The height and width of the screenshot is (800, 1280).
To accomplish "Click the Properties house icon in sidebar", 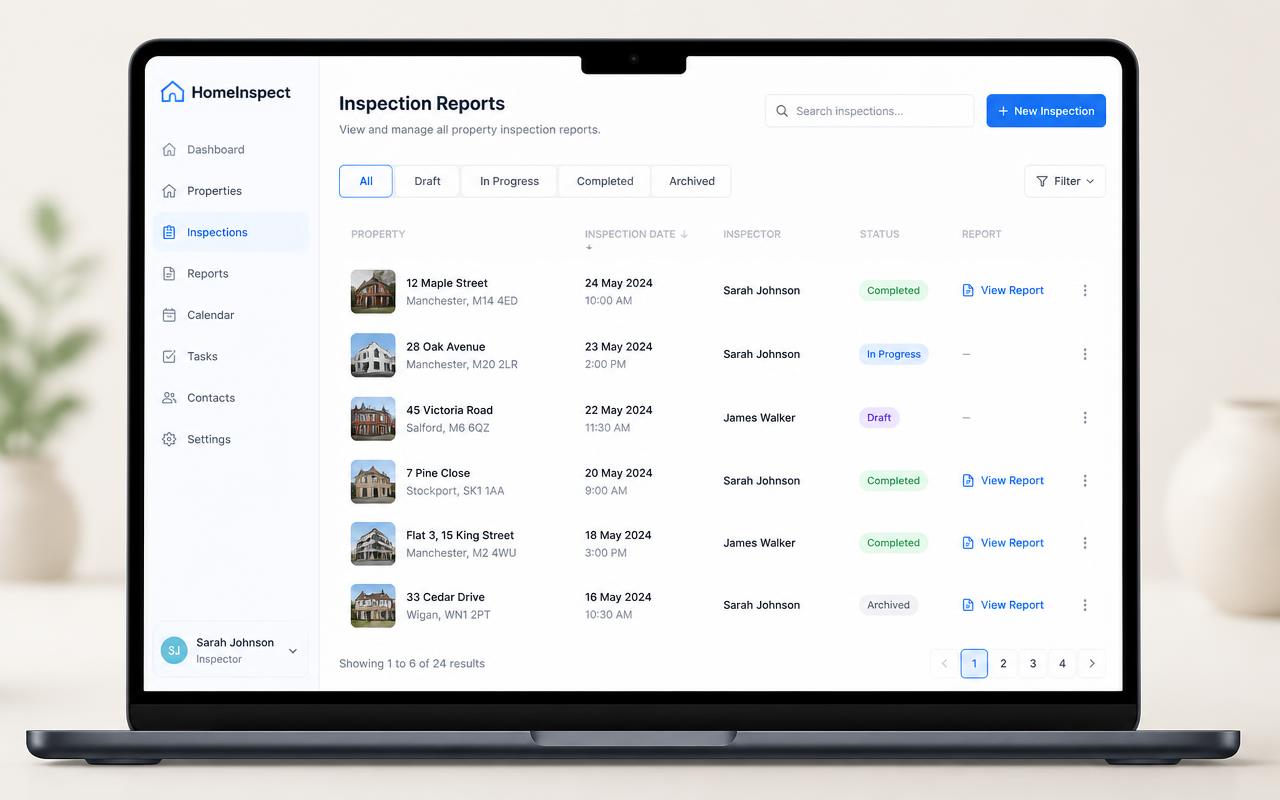I will 169,191.
